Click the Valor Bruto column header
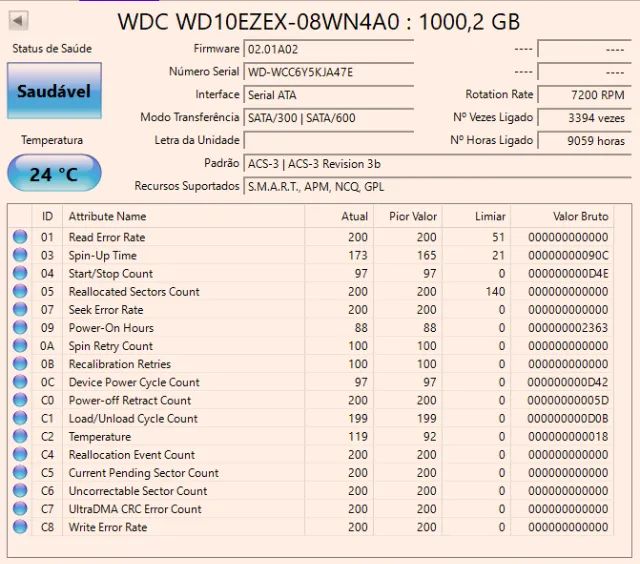 point(562,216)
